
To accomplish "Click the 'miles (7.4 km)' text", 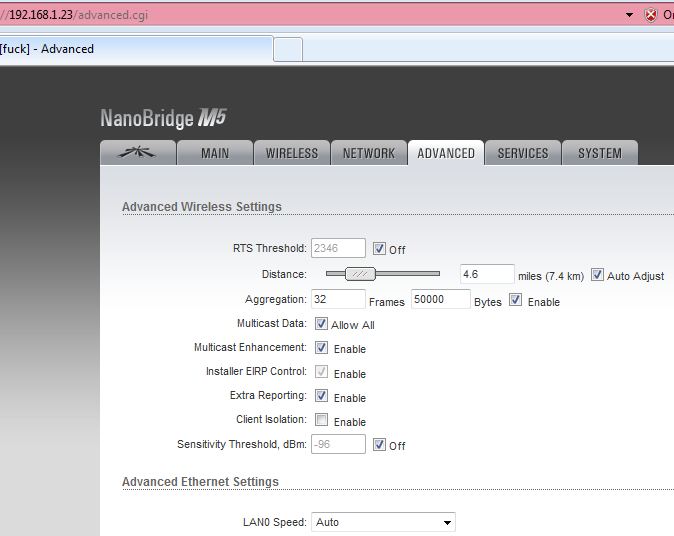I will point(551,276).
